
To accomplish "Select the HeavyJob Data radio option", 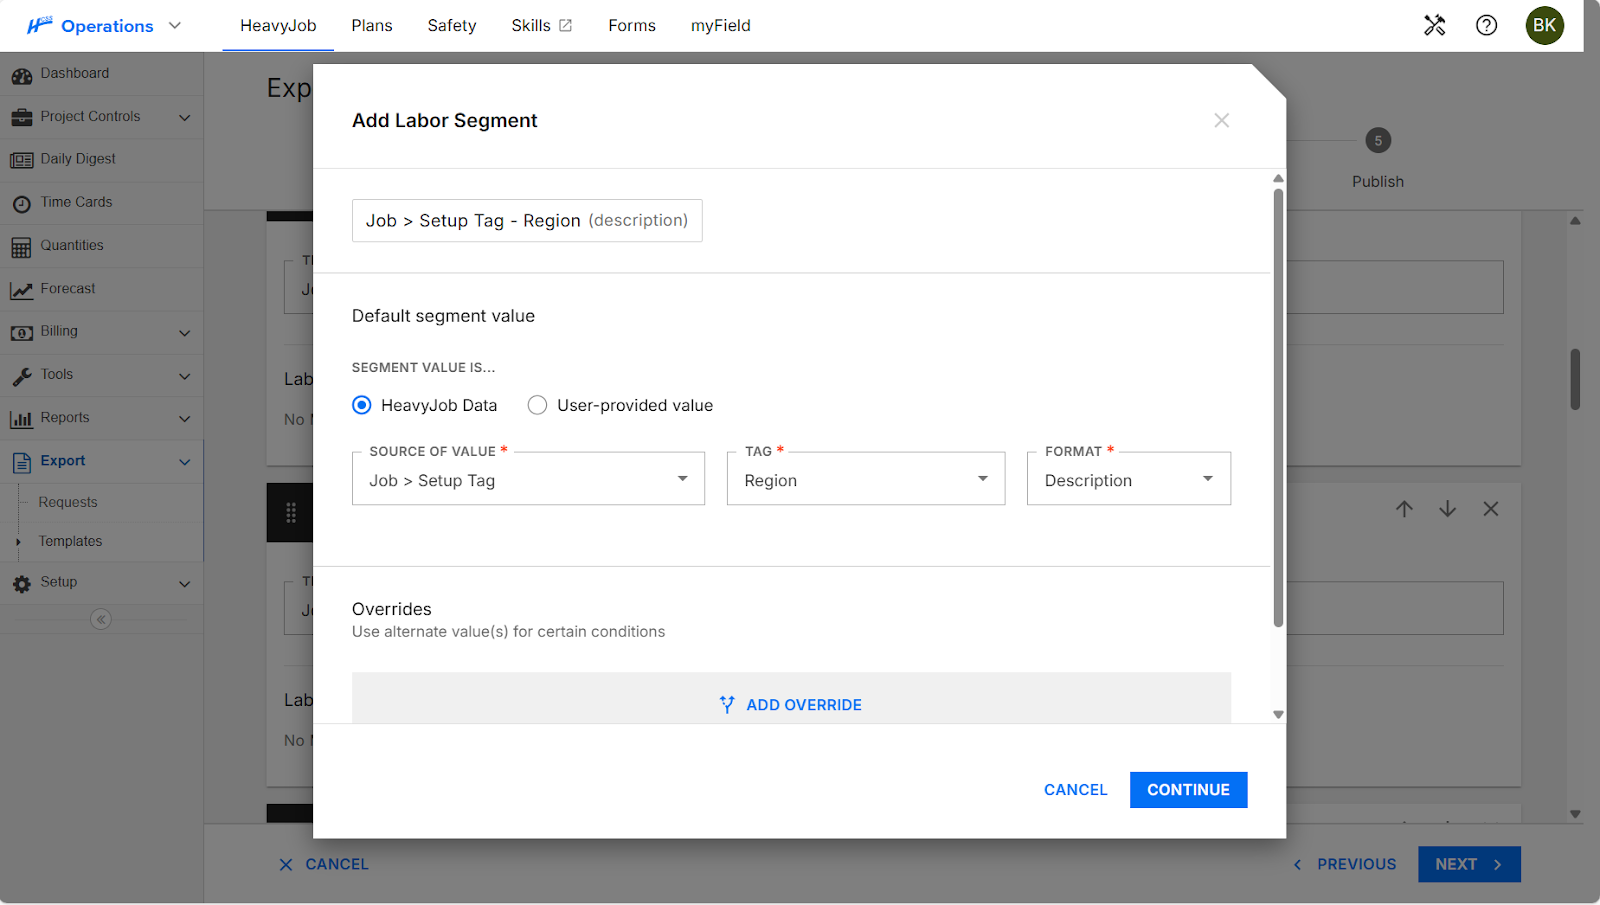I will click(362, 405).
